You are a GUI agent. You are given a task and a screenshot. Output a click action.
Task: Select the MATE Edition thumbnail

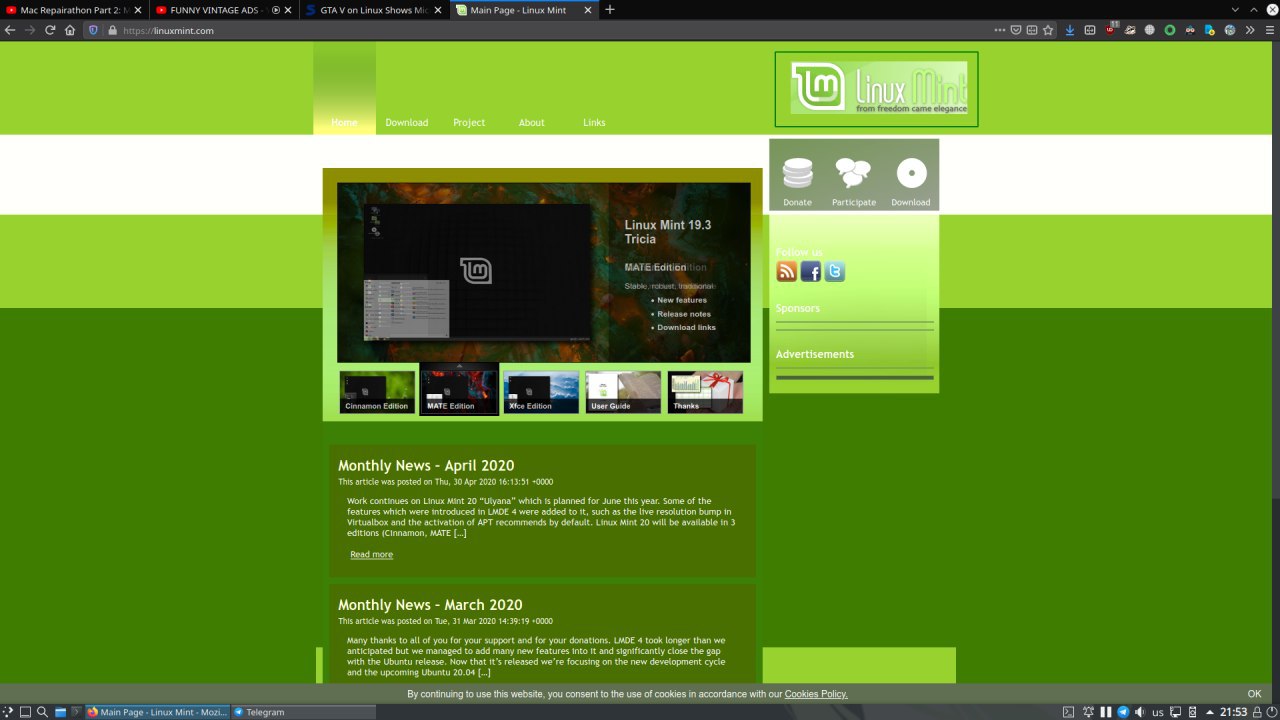point(459,392)
